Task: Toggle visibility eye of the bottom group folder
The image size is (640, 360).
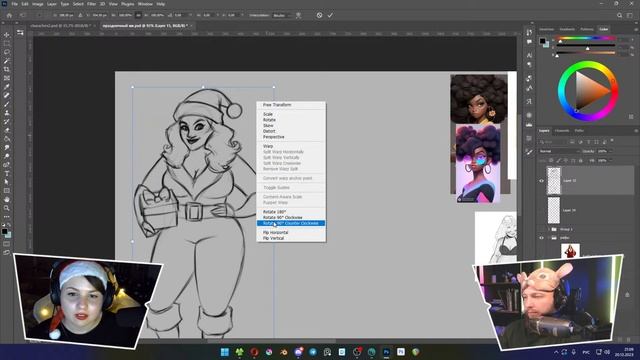Action: pyautogui.click(x=542, y=238)
